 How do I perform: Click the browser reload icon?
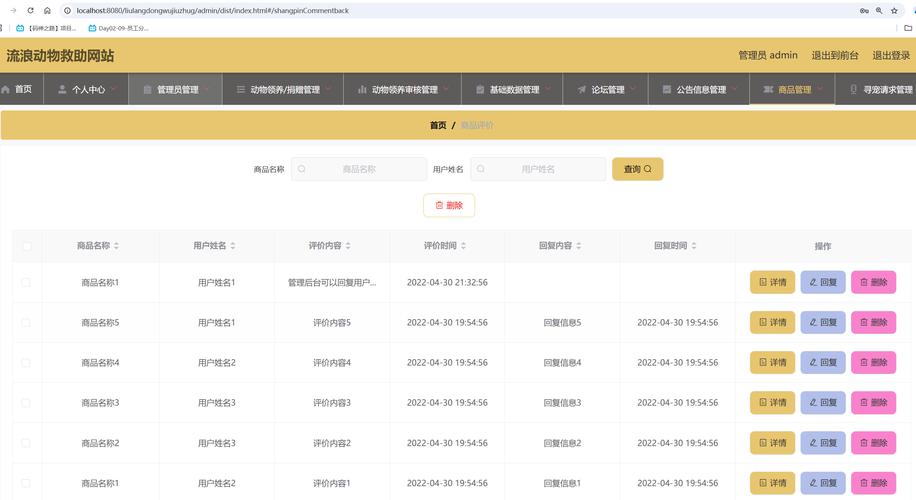(x=30, y=10)
